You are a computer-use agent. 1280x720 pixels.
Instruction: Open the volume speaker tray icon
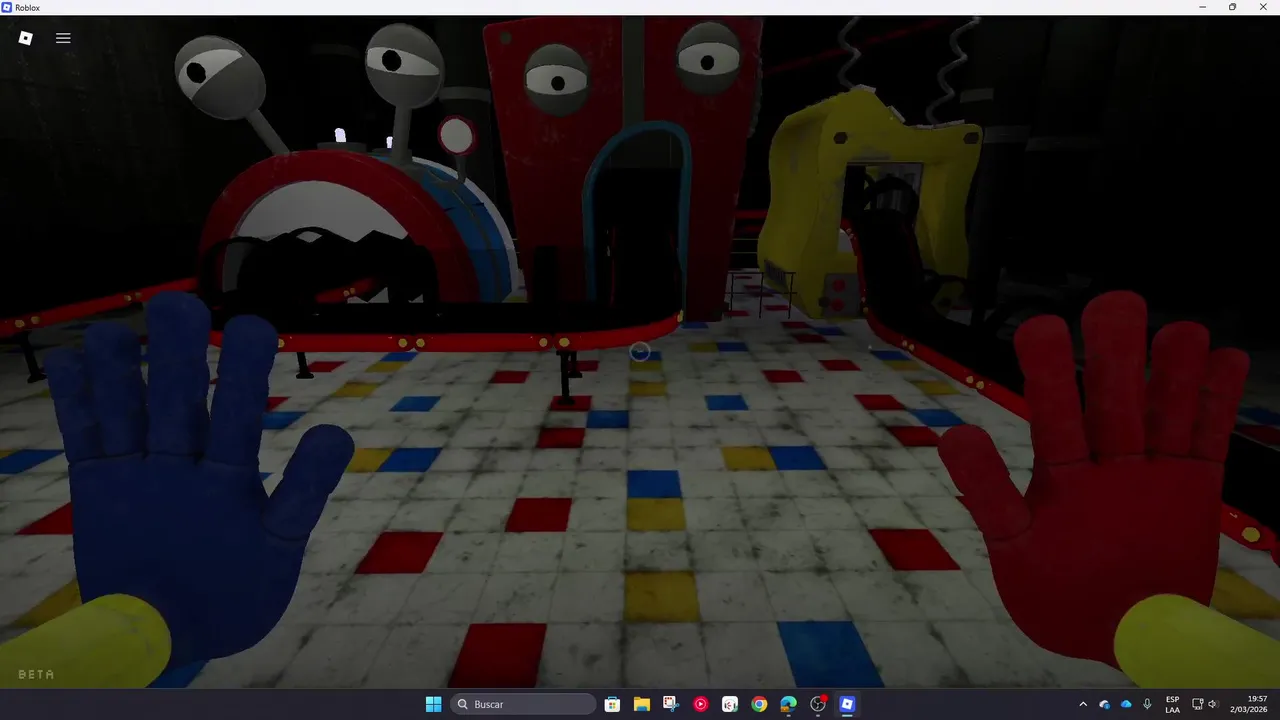coord(1214,704)
